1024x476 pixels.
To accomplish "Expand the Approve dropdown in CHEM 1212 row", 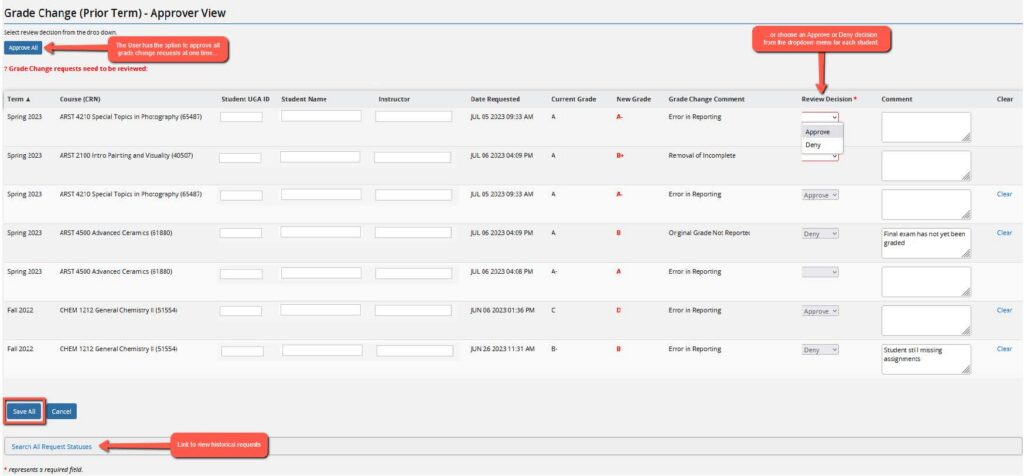I will click(820, 311).
